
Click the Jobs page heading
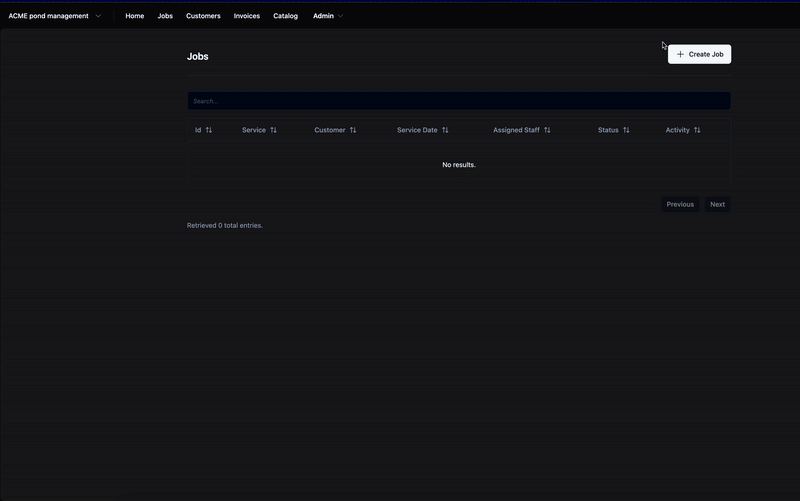pos(197,57)
